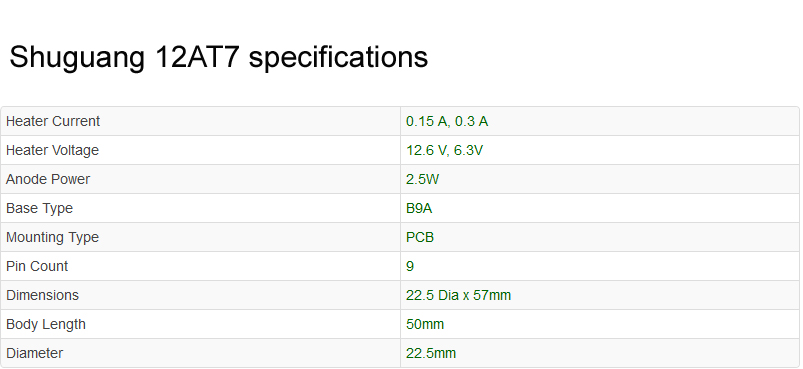Click the 12.6 V, 6.3V value
The height and width of the screenshot is (369, 803).
(444, 150)
